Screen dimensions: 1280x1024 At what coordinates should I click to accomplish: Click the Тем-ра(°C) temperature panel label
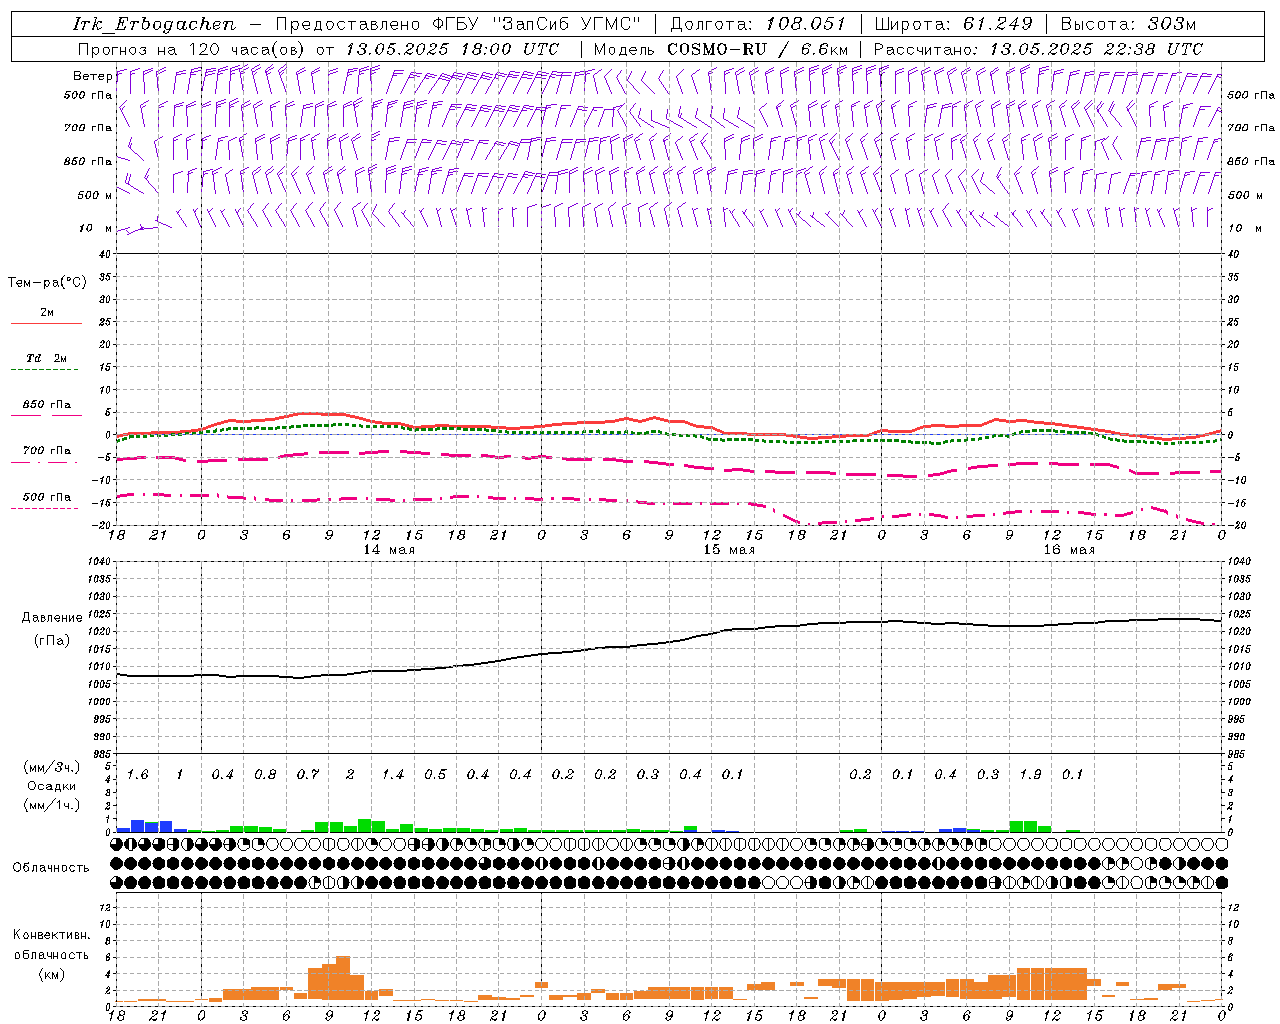(47, 283)
